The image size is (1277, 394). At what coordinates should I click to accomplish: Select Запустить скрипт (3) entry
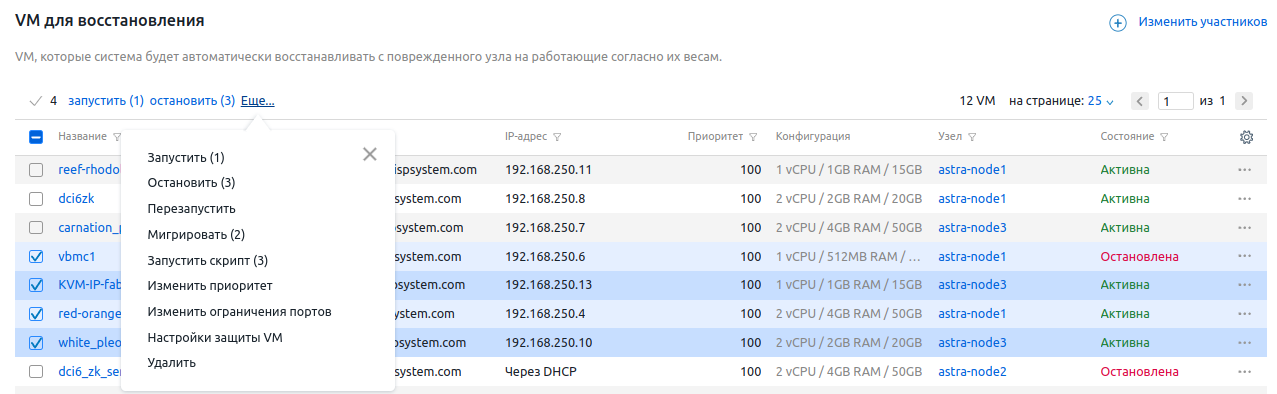pos(208,261)
